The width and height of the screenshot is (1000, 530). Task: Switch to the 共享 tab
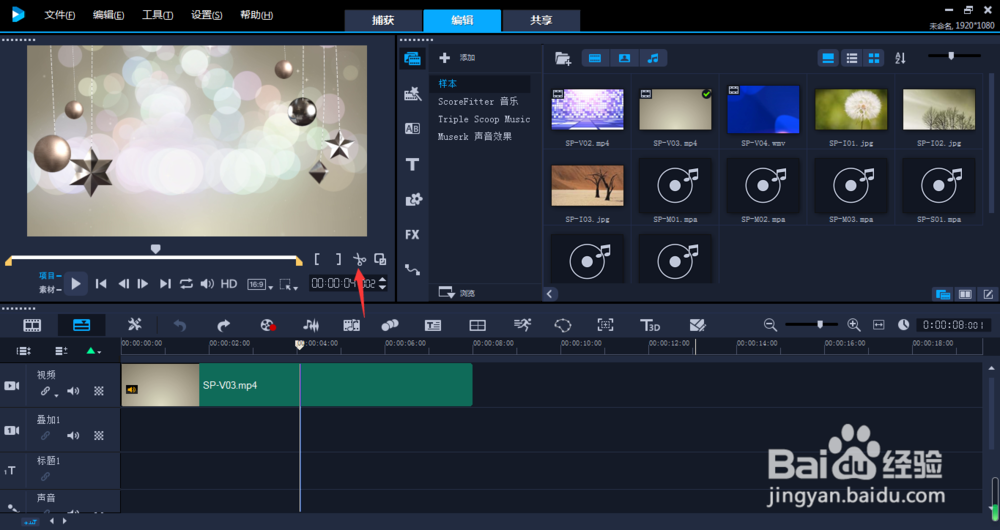541,20
